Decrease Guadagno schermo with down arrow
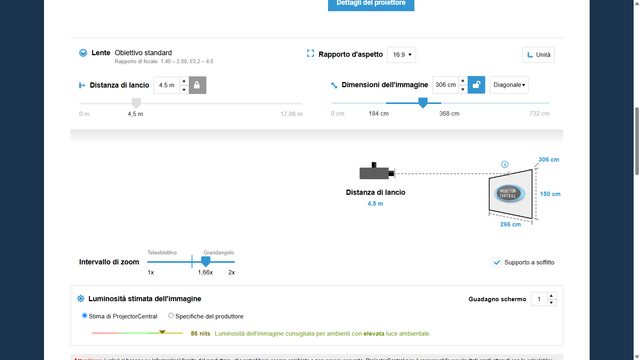This screenshot has height=360, width=640. (x=551, y=302)
